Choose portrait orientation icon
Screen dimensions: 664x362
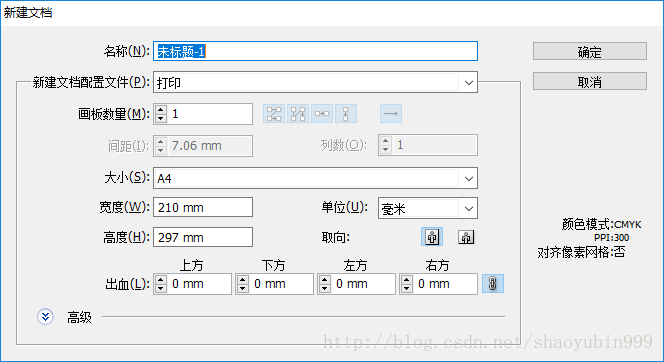tap(432, 237)
